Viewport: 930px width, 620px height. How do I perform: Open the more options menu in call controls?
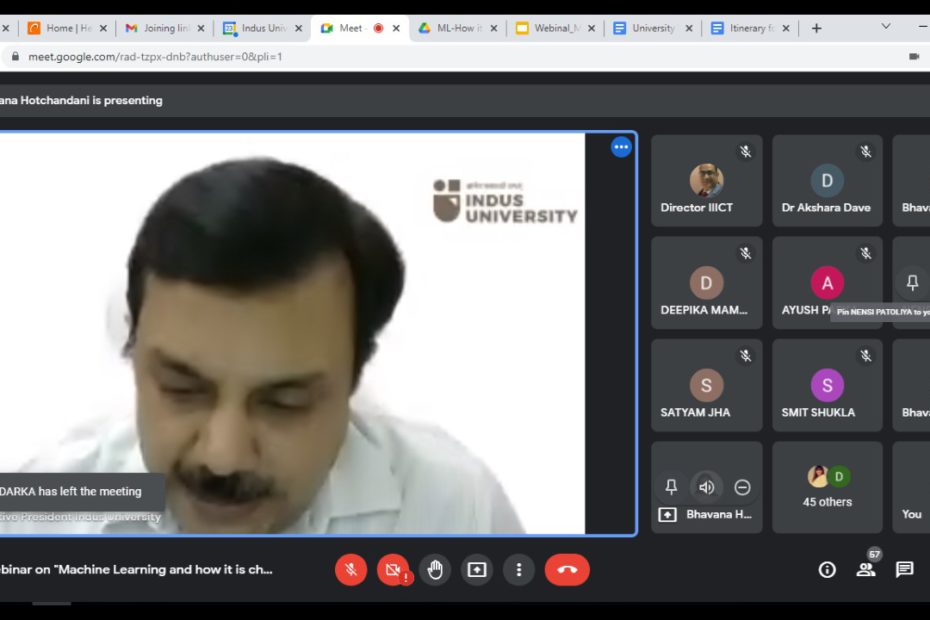tap(519, 569)
